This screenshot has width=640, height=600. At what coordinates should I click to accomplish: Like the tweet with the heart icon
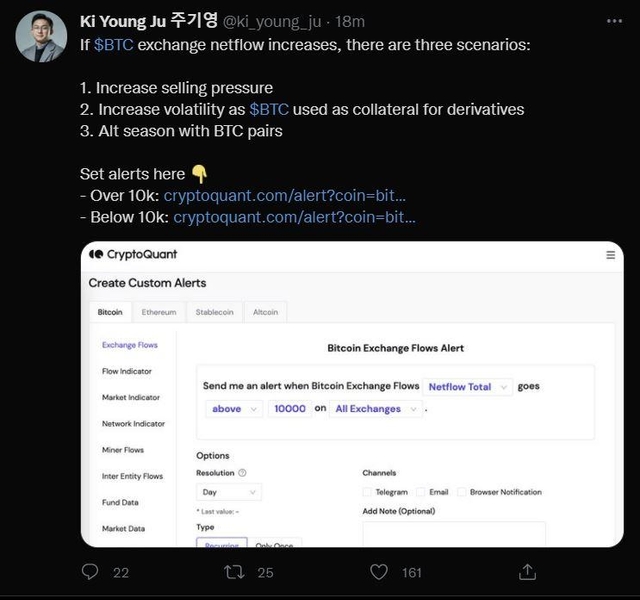pos(379,572)
